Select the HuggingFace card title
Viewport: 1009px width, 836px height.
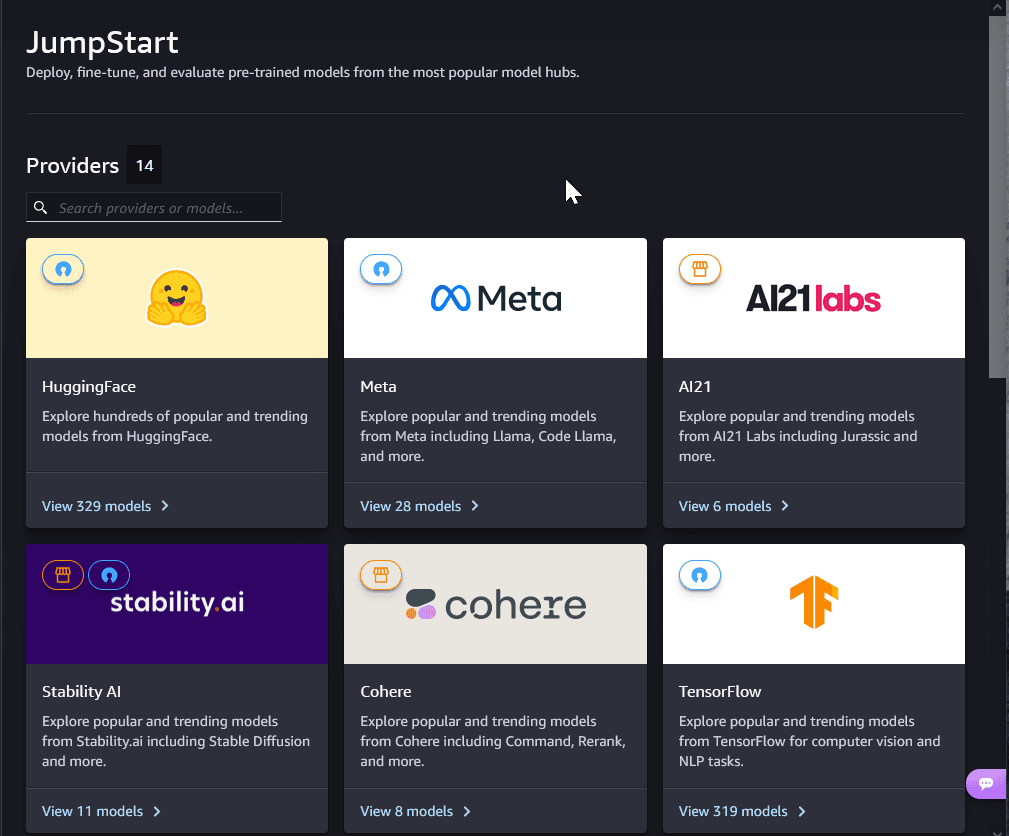click(x=89, y=387)
